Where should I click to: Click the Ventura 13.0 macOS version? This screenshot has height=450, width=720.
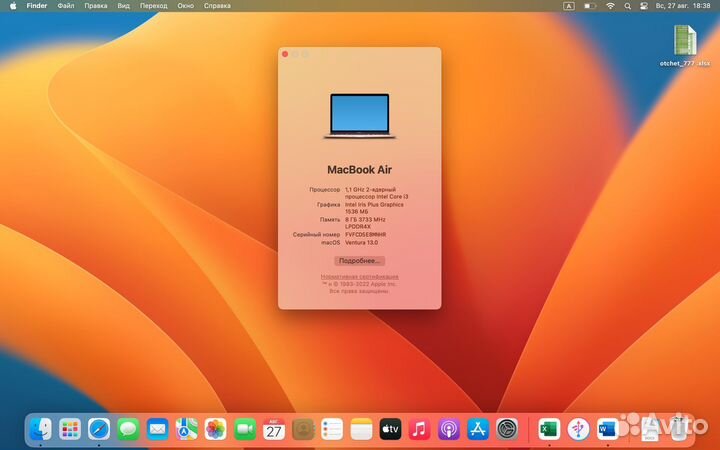361,242
